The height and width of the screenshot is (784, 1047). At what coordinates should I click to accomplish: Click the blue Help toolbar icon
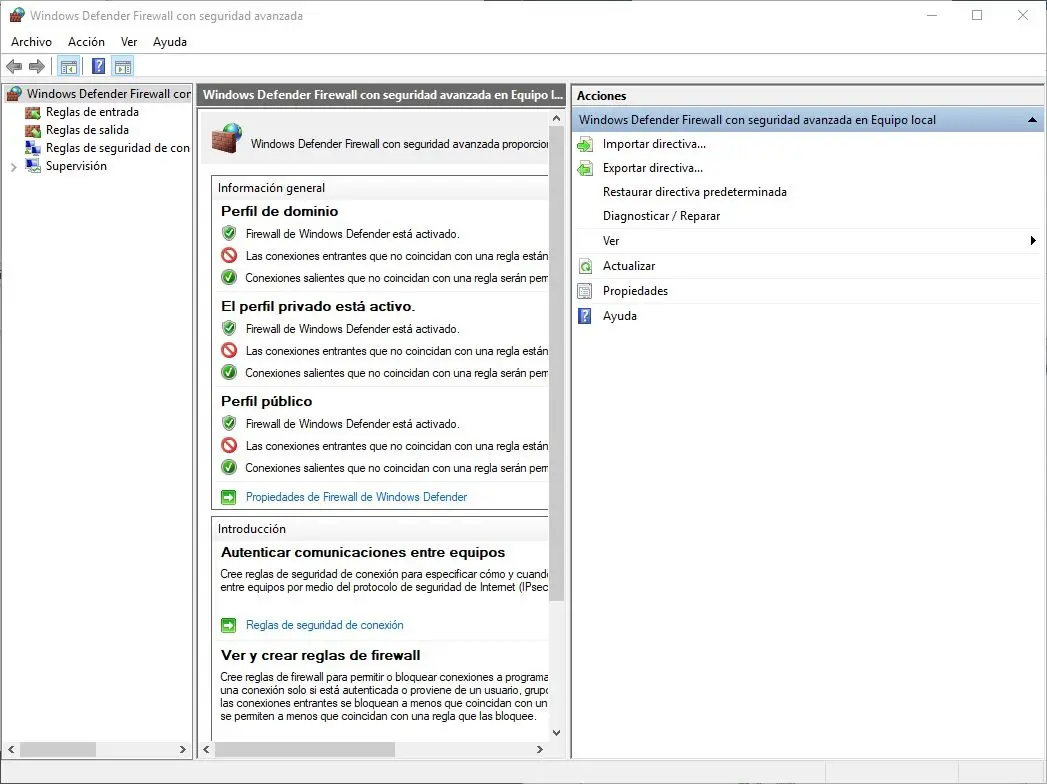pos(98,66)
